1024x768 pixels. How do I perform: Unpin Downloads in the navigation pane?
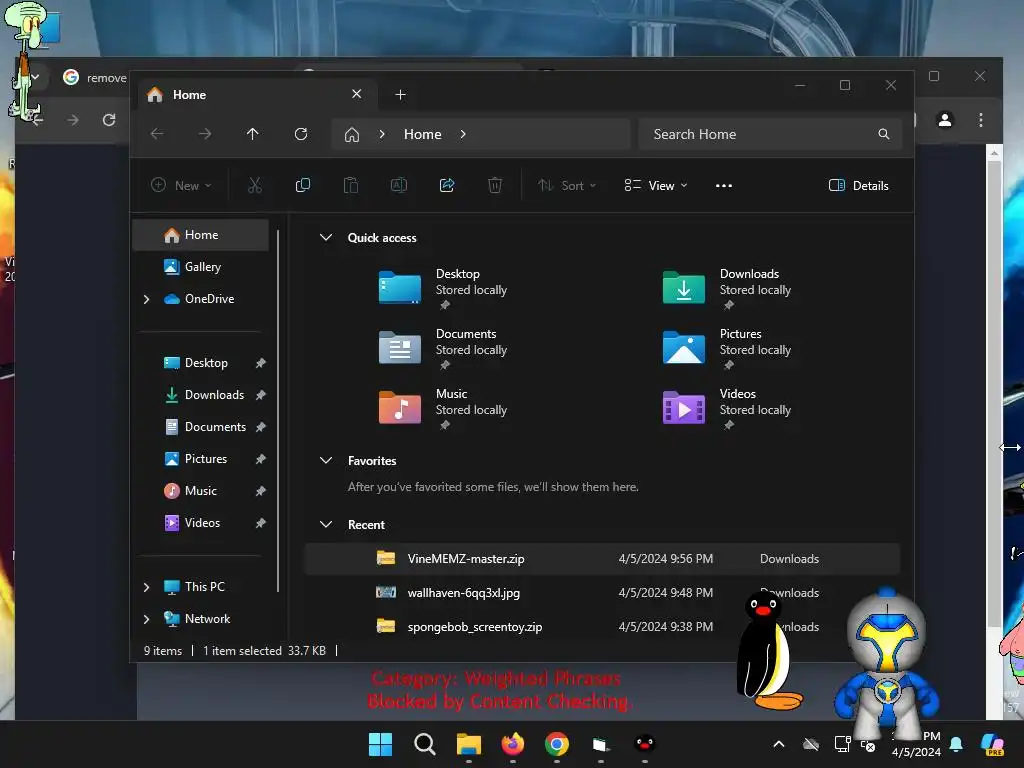(261, 395)
